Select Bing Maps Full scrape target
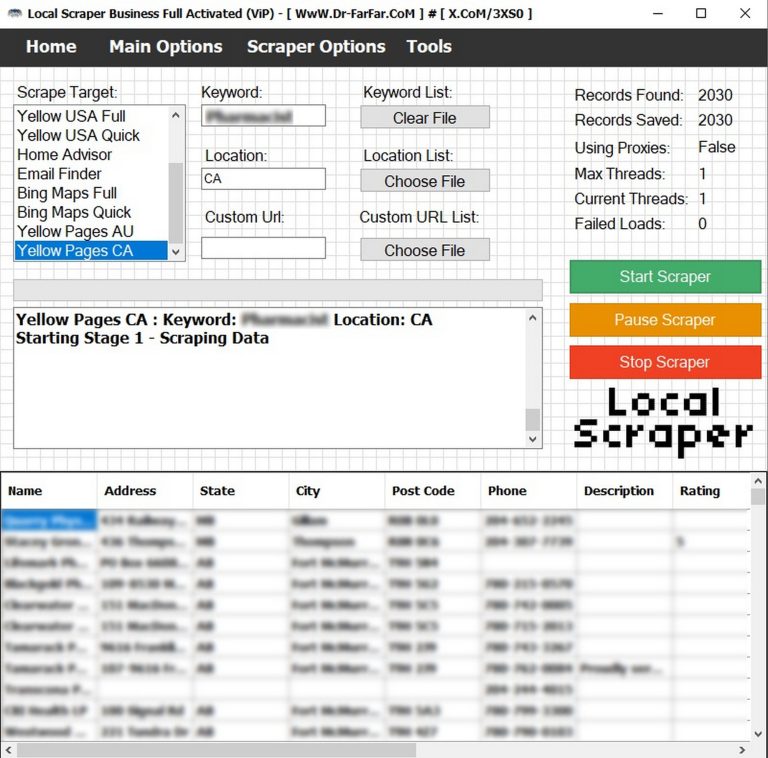Viewport: 768px width, 758px height. pos(91,193)
